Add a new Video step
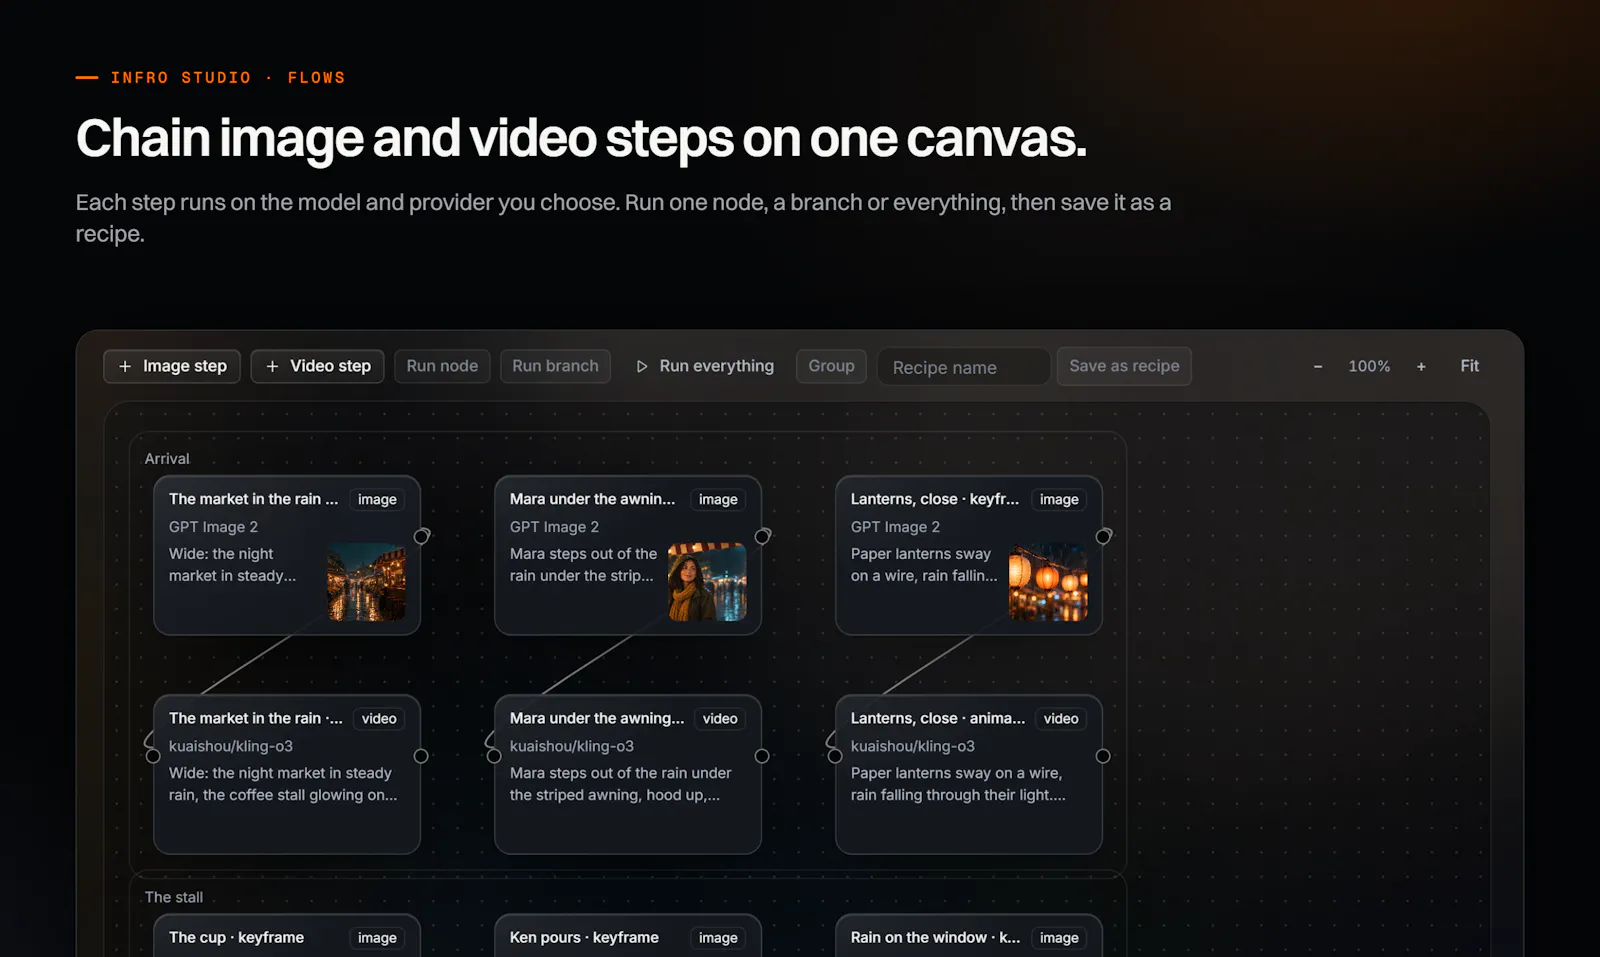 317,366
